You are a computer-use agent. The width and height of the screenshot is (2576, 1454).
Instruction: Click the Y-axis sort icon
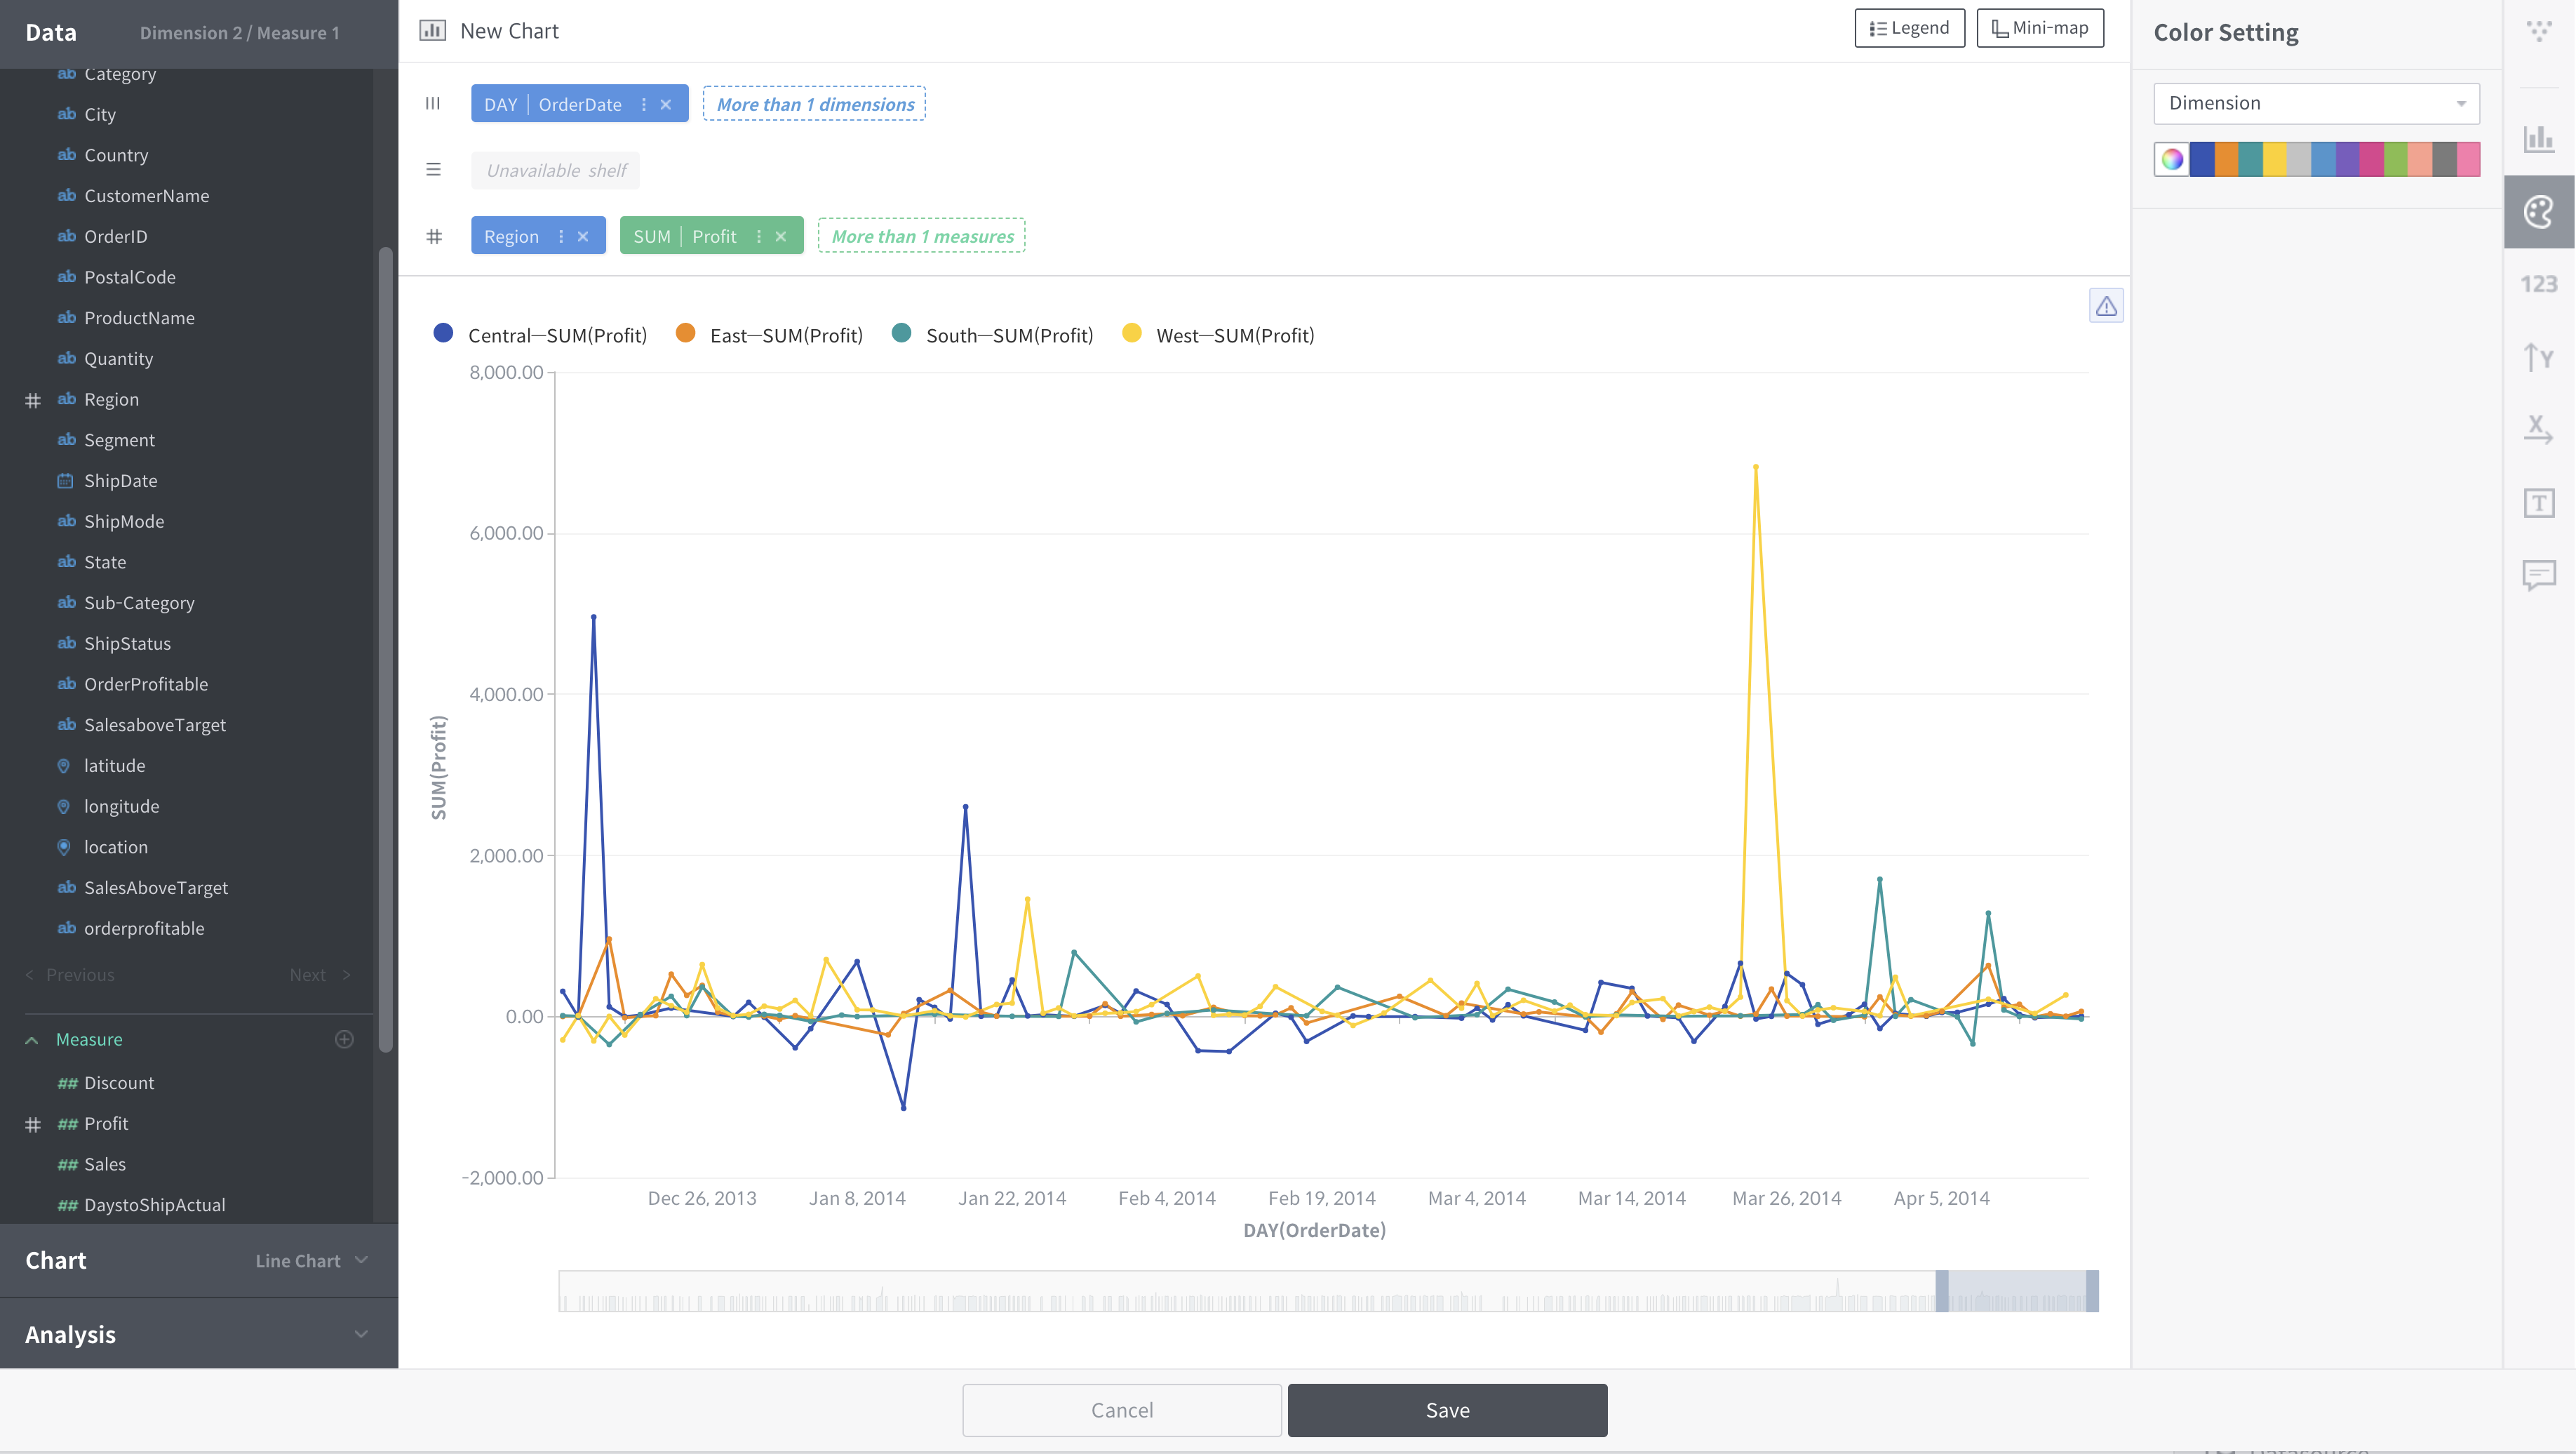(x=2539, y=357)
